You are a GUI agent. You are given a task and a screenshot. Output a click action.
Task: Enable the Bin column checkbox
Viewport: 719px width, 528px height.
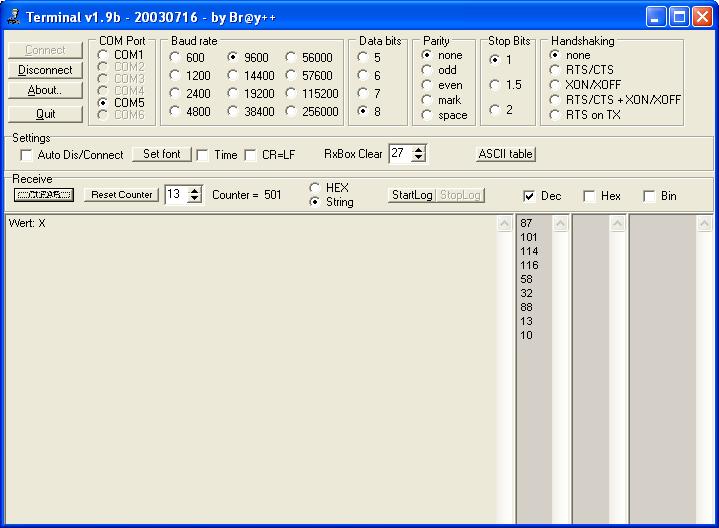[x=650, y=196]
